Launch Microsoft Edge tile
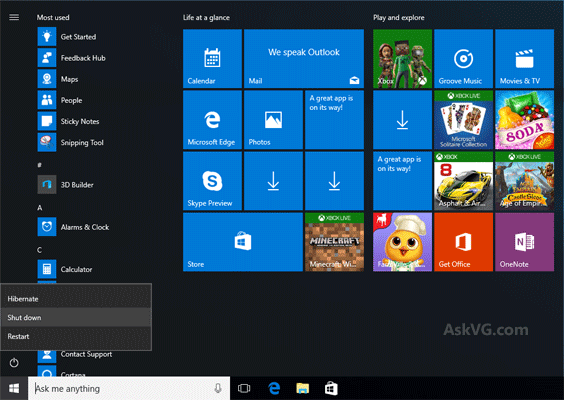 (x=213, y=120)
